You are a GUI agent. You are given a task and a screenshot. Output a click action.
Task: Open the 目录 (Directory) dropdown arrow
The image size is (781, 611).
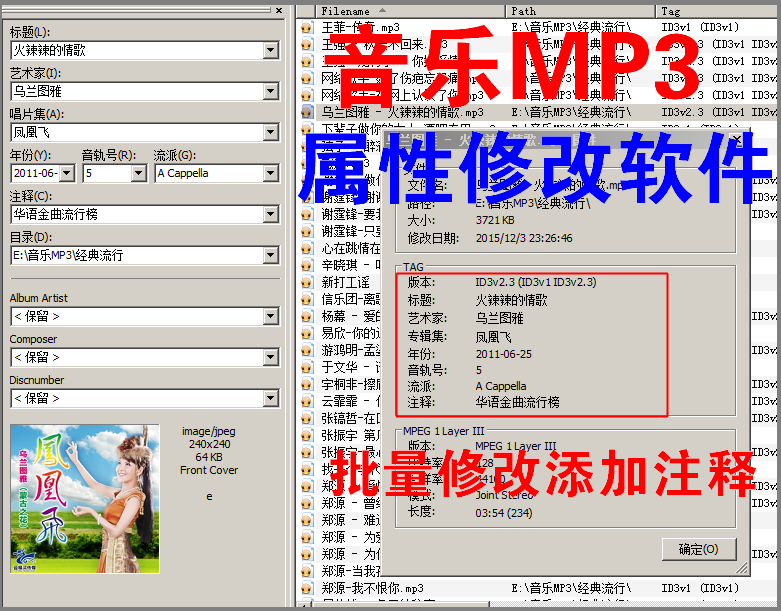tap(270, 255)
